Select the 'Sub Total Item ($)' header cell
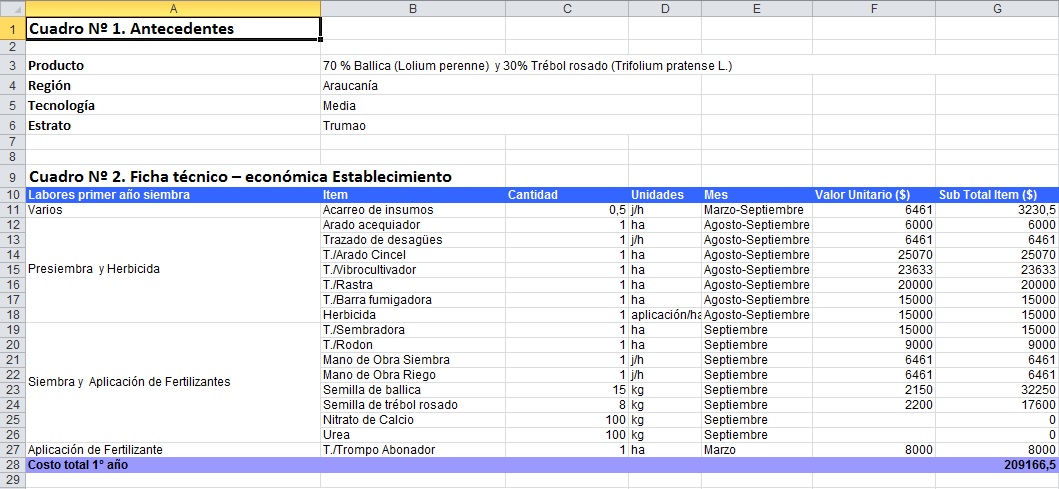The height and width of the screenshot is (489, 1059). 996,195
